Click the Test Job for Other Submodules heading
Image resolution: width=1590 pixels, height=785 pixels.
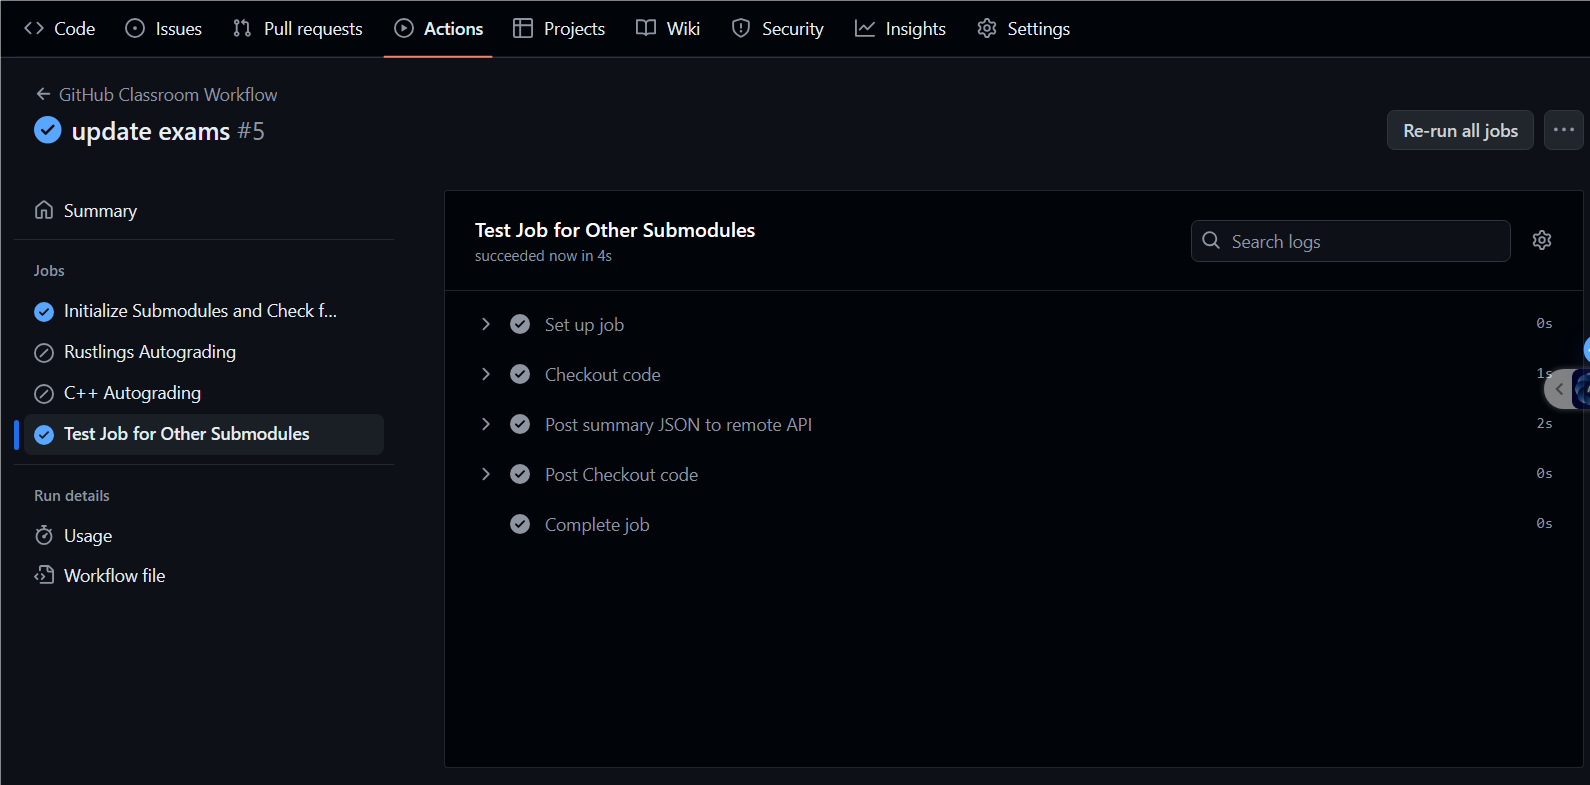pos(615,230)
